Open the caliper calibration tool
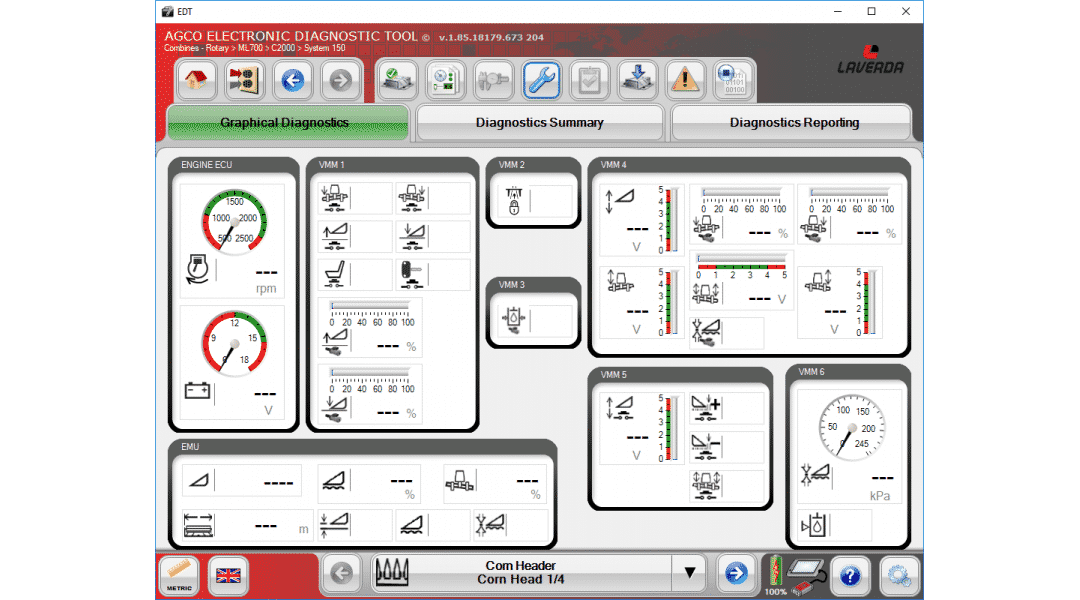1080x600 pixels. click(493, 81)
